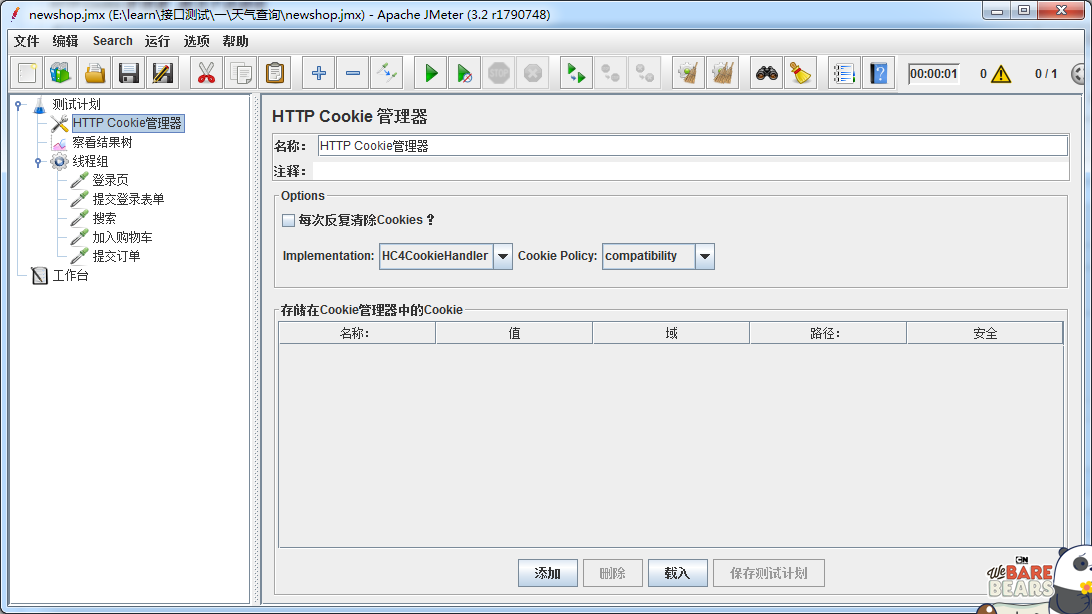Open the Function helper dialog icon
Viewport: 1092px width, 614px height.
tap(844, 73)
